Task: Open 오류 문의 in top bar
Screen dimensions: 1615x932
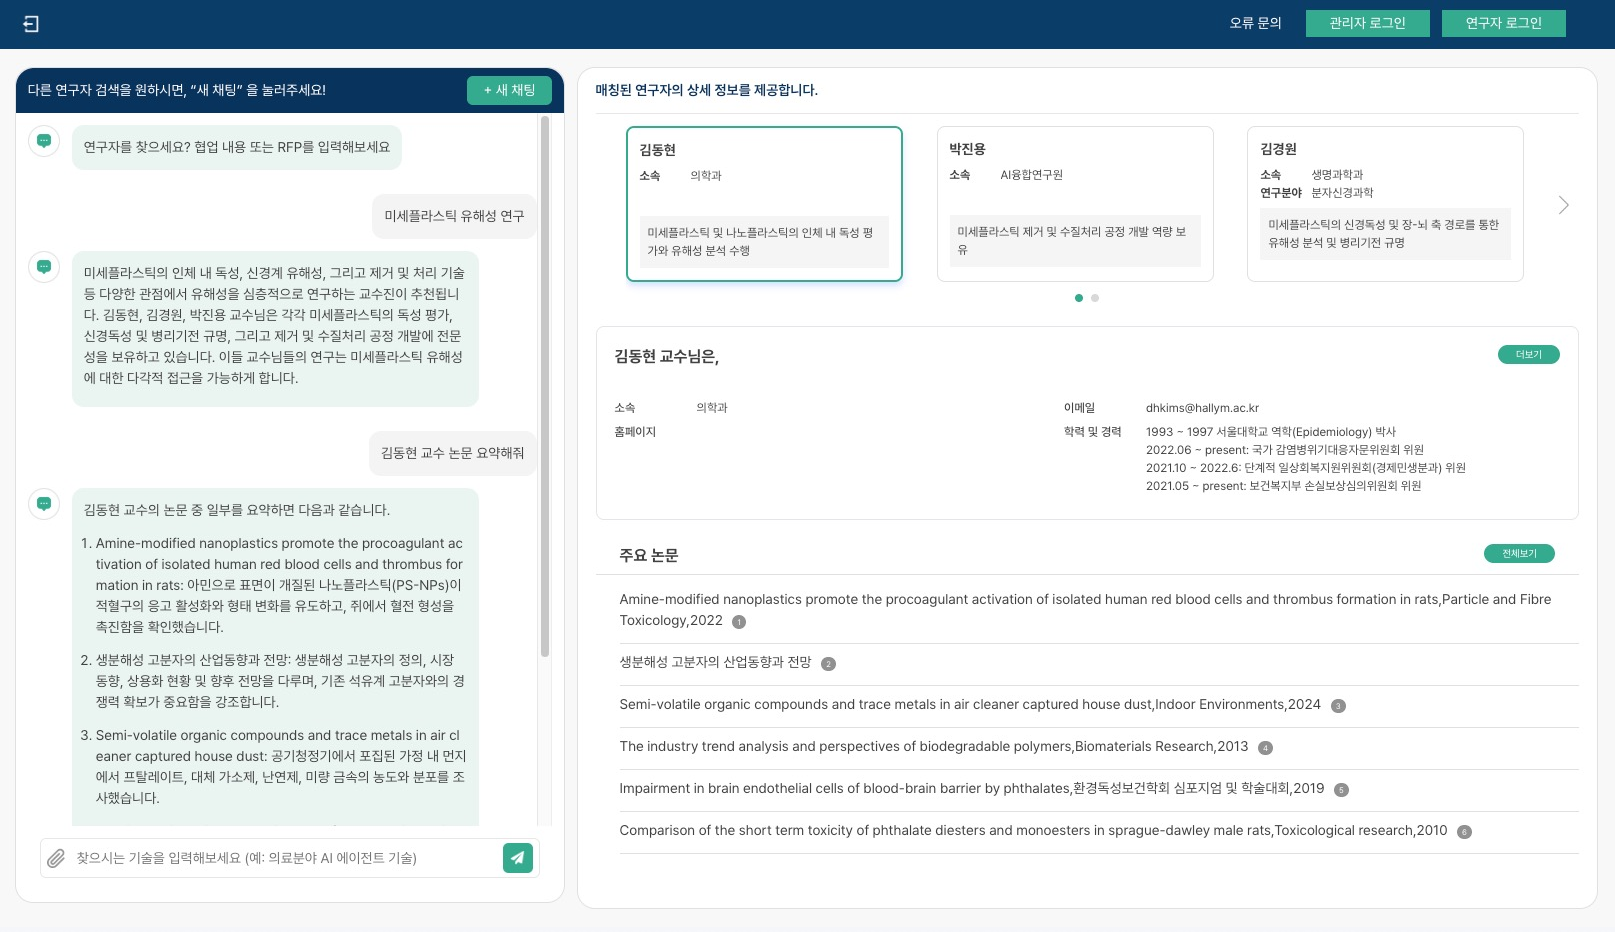Action: 1255,23
